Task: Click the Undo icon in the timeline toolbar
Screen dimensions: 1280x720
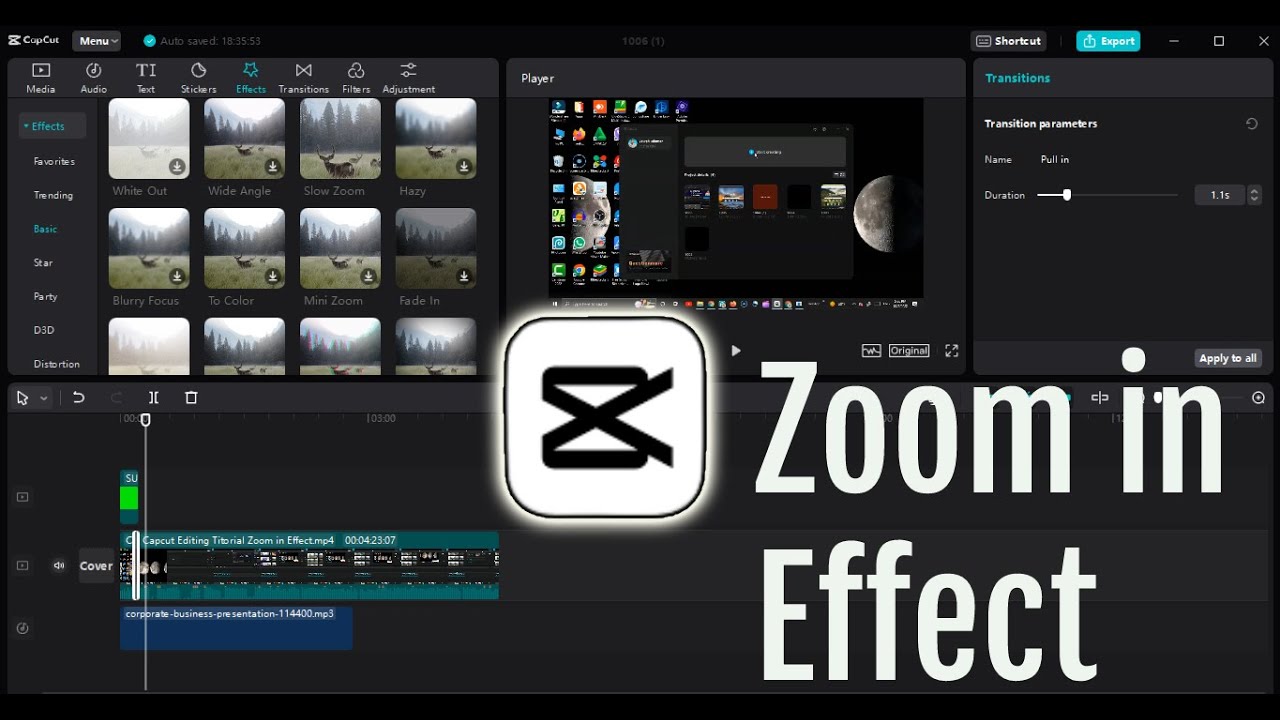Action: [79, 397]
